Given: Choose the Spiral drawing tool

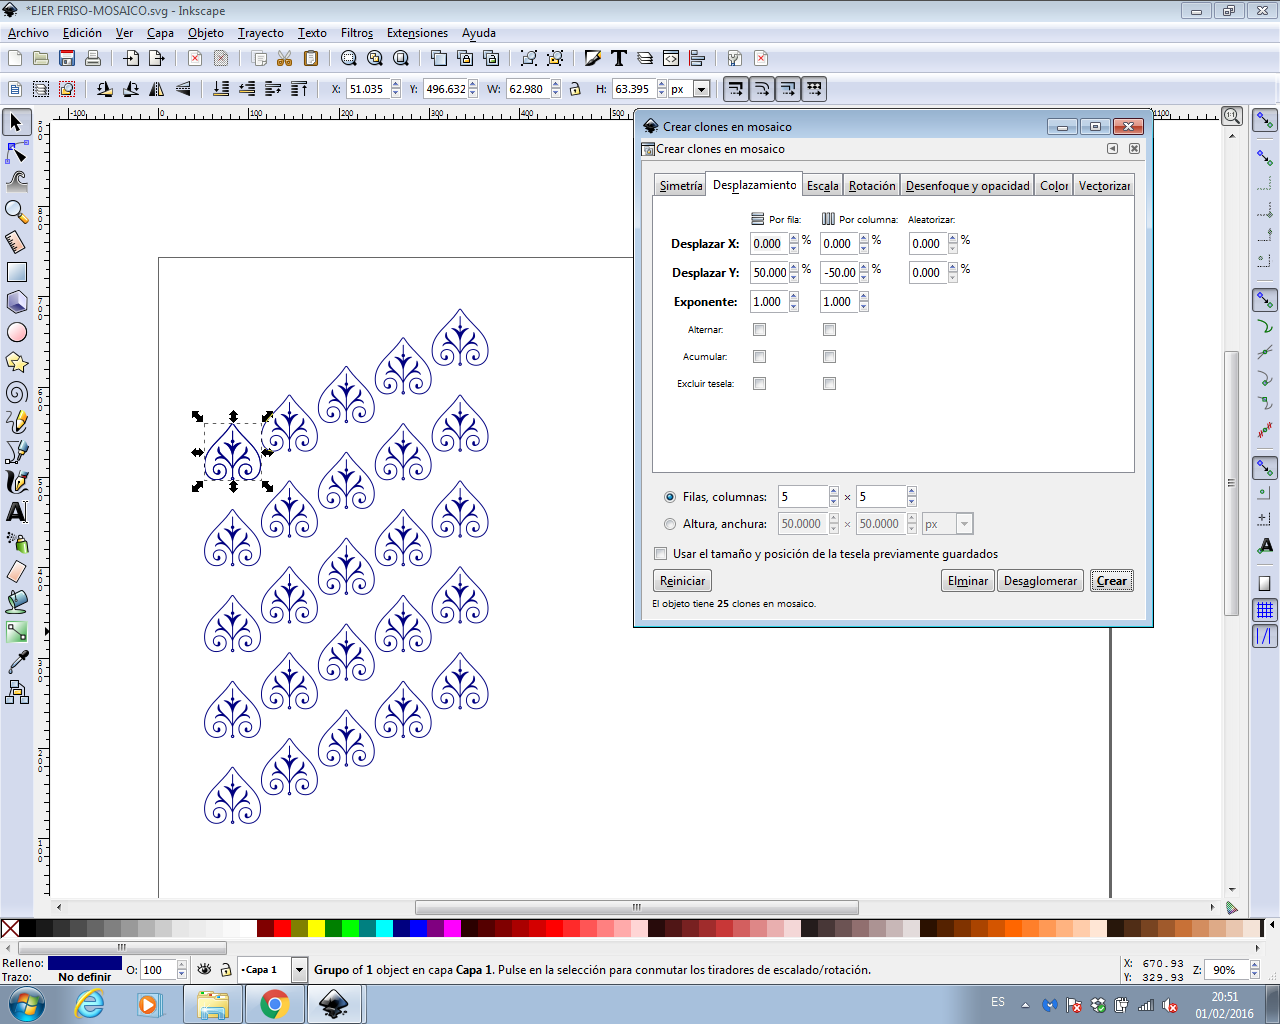Looking at the screenshot, I should (x=16, y=392).
